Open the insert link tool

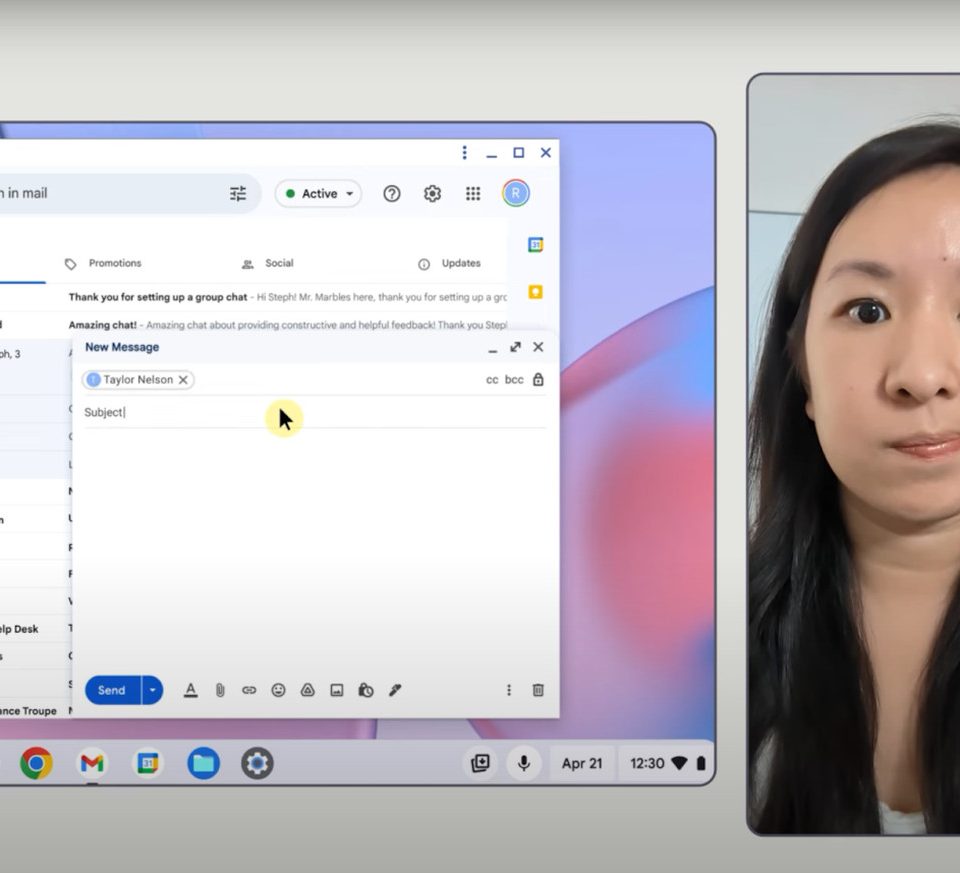(x=249, y=690)
